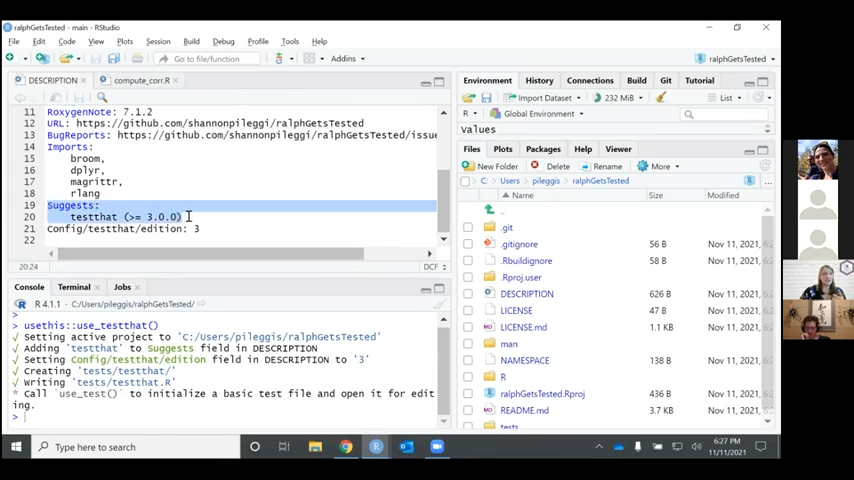Click the Save All icon in toolbar
The height and width of the screenshot is (480, 854).
tap(114, 58)
